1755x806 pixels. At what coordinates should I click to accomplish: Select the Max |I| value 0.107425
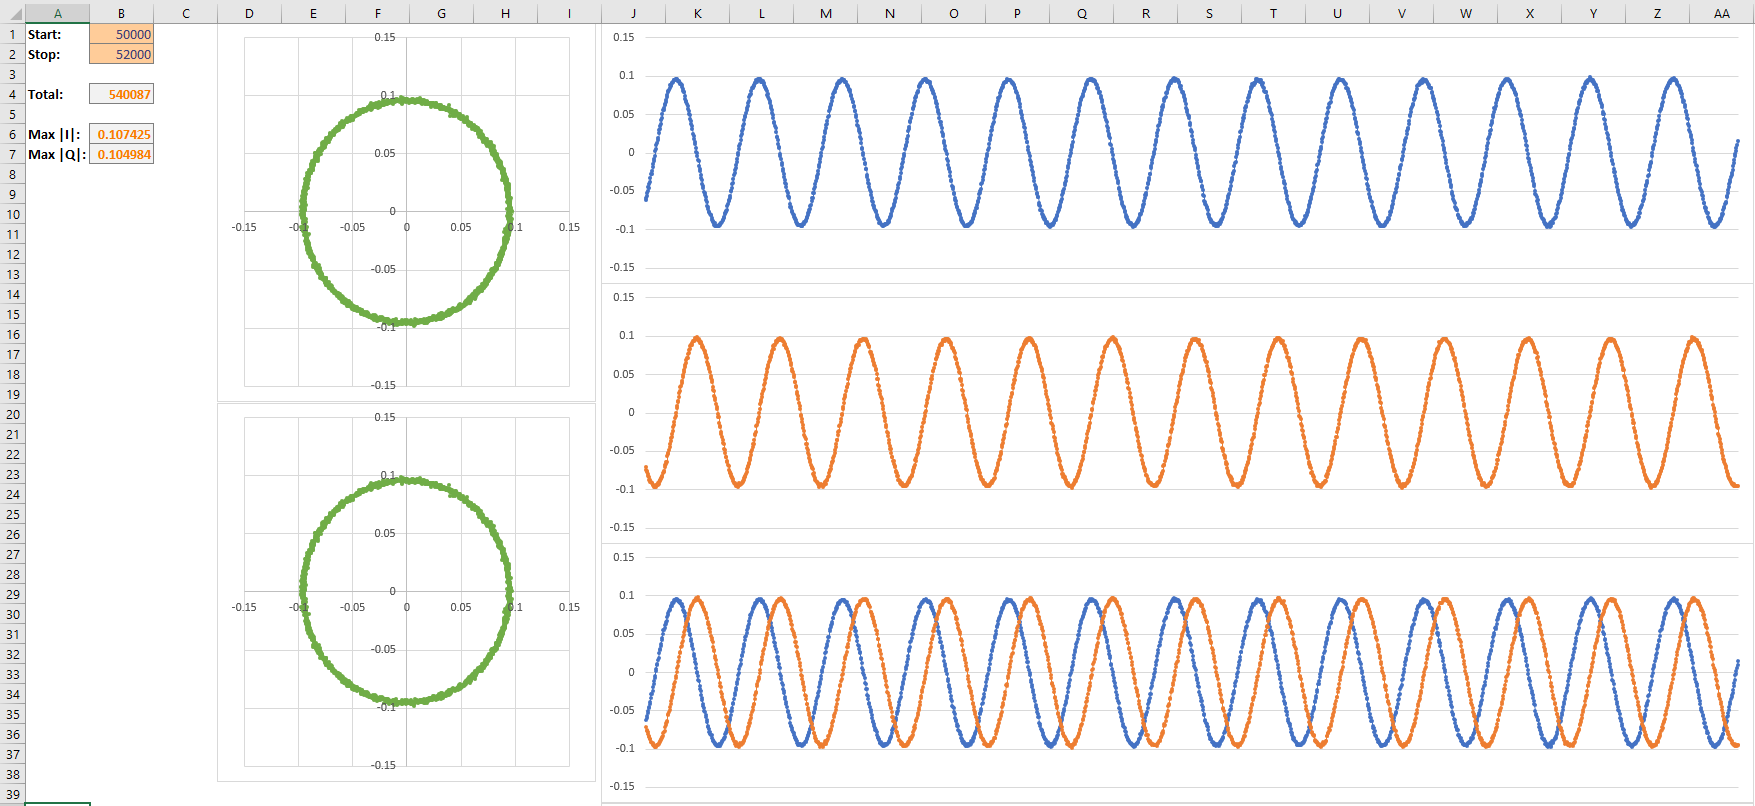pyautogui.click(x=121, y=134)
